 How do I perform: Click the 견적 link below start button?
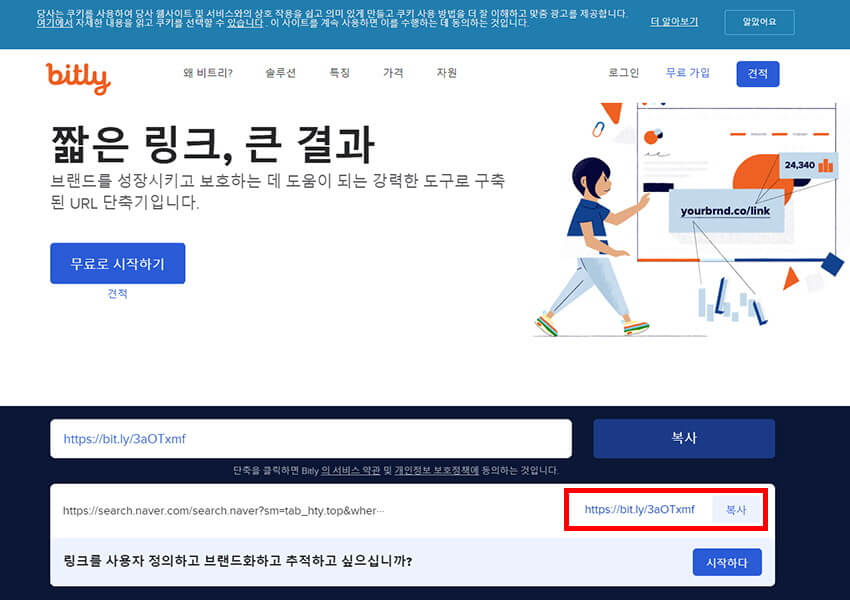pyautogui.click(x=118, y=294)
